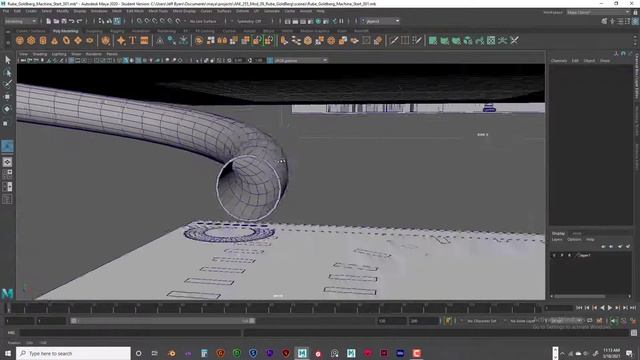The width and height of the screenshot is (640, 360).
Task: Click the polygon Type (T) shelf icon
Action: coord(133,40)
